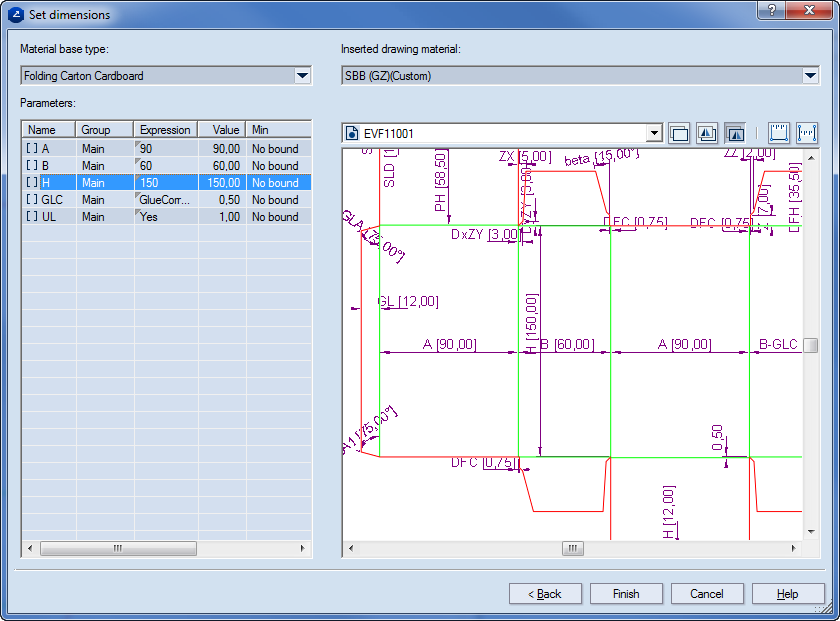Click the EVF11001 document icon

pos(352,133)
